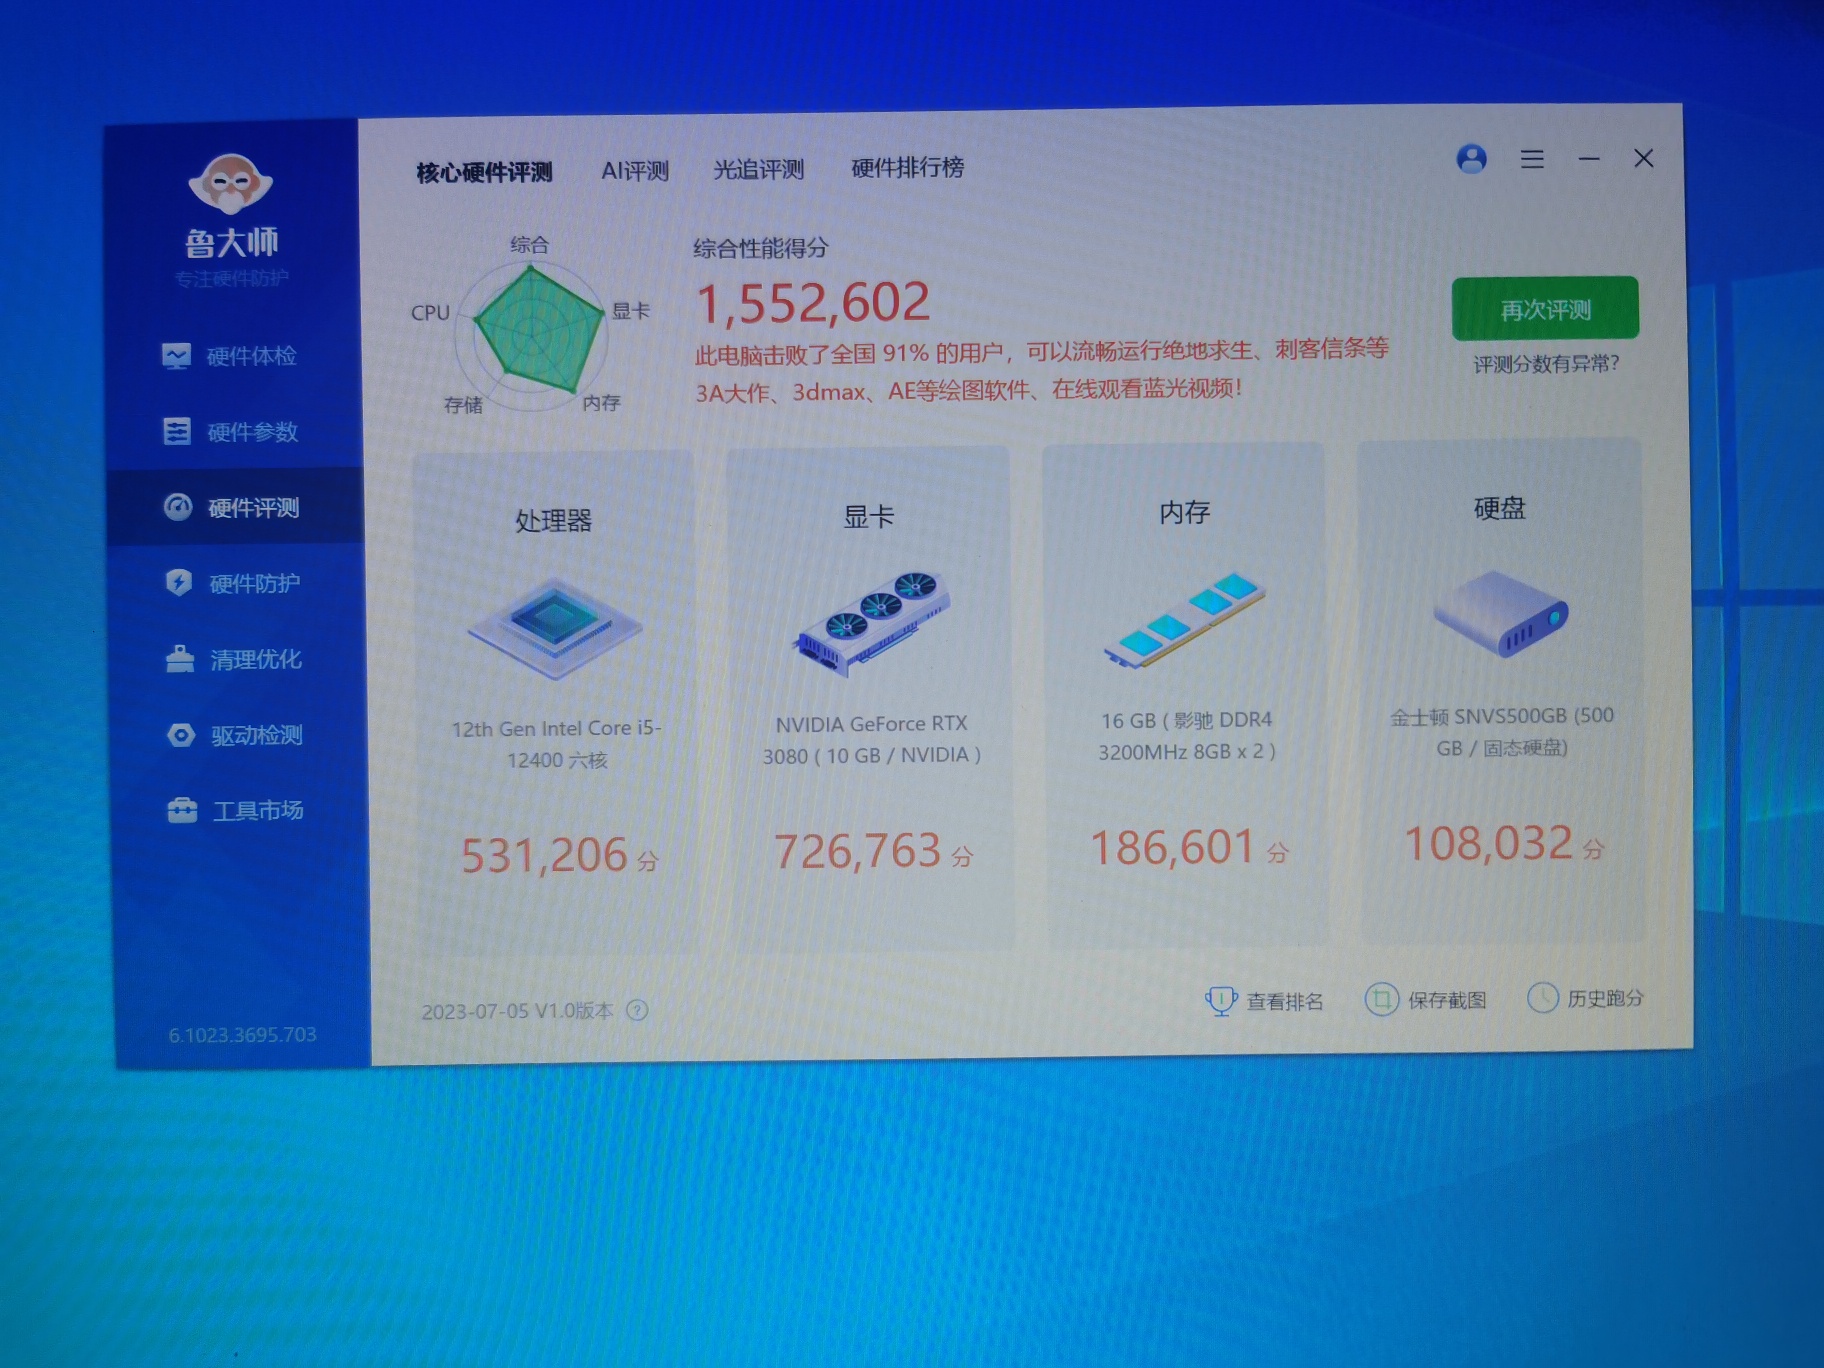The image size is (1824, 1368).
Task: Click the 硬件体检 monitor icon in sidebar
Action: tap(177, 356)
